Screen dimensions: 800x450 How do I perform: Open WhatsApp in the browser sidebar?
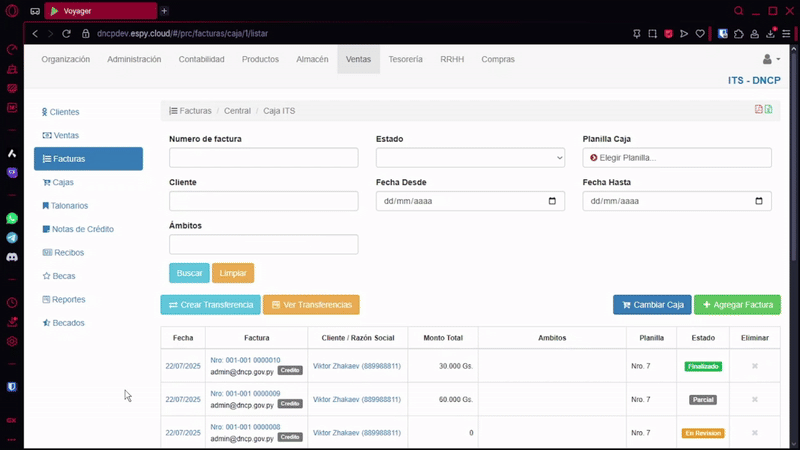pyautogui.click(x=12, y=218)
